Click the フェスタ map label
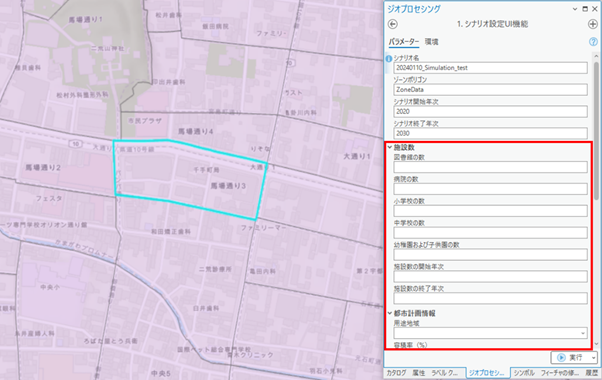Viewport: 602px width, 380px height. click(49, 198)
